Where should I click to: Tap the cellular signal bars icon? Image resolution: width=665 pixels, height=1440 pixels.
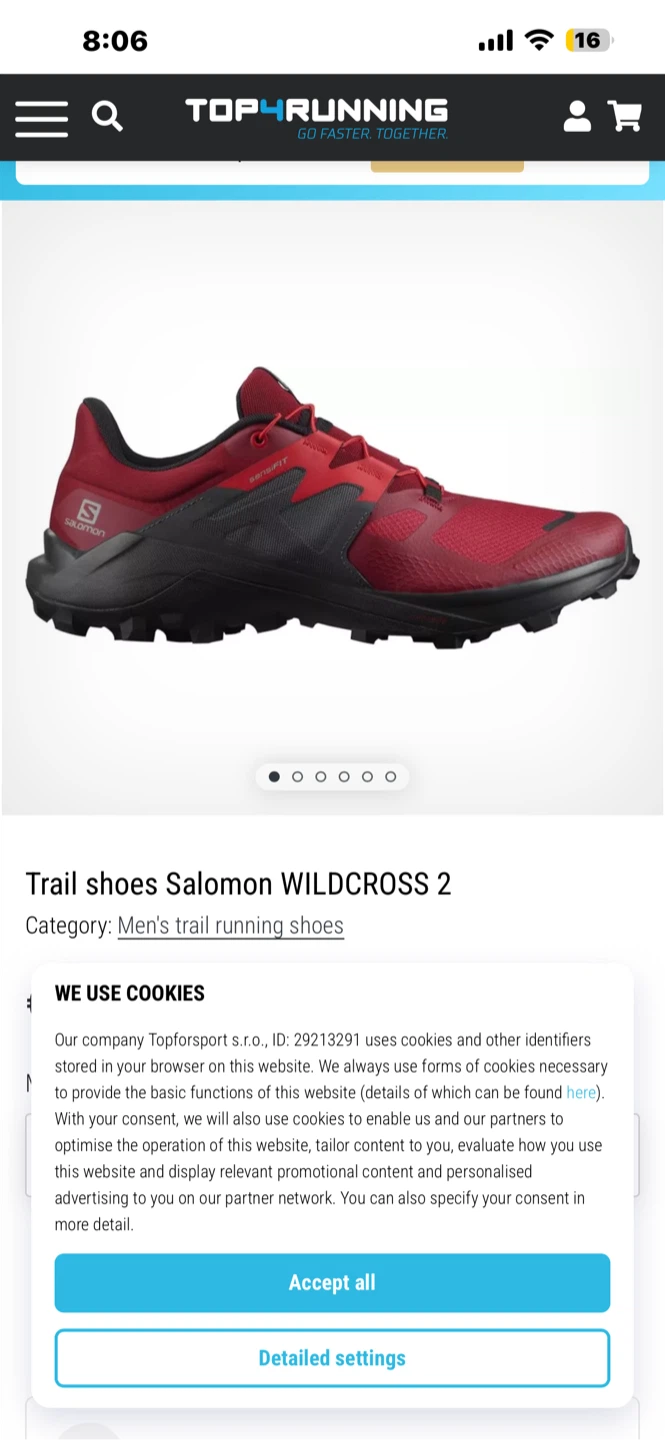pos(495,40)
